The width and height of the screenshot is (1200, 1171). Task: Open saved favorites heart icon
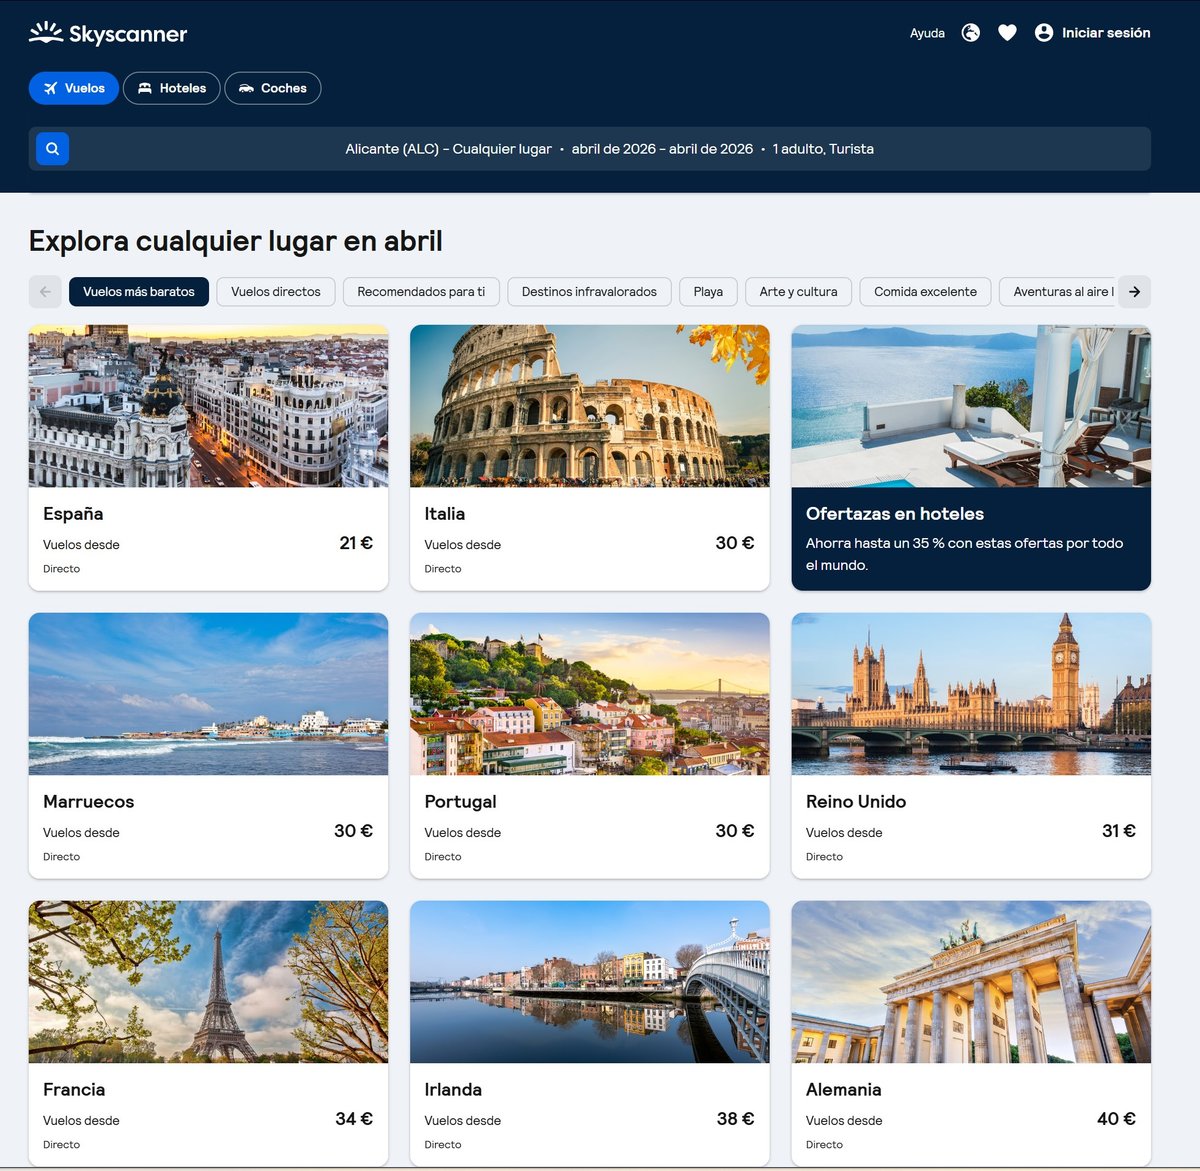[1007, 33]
